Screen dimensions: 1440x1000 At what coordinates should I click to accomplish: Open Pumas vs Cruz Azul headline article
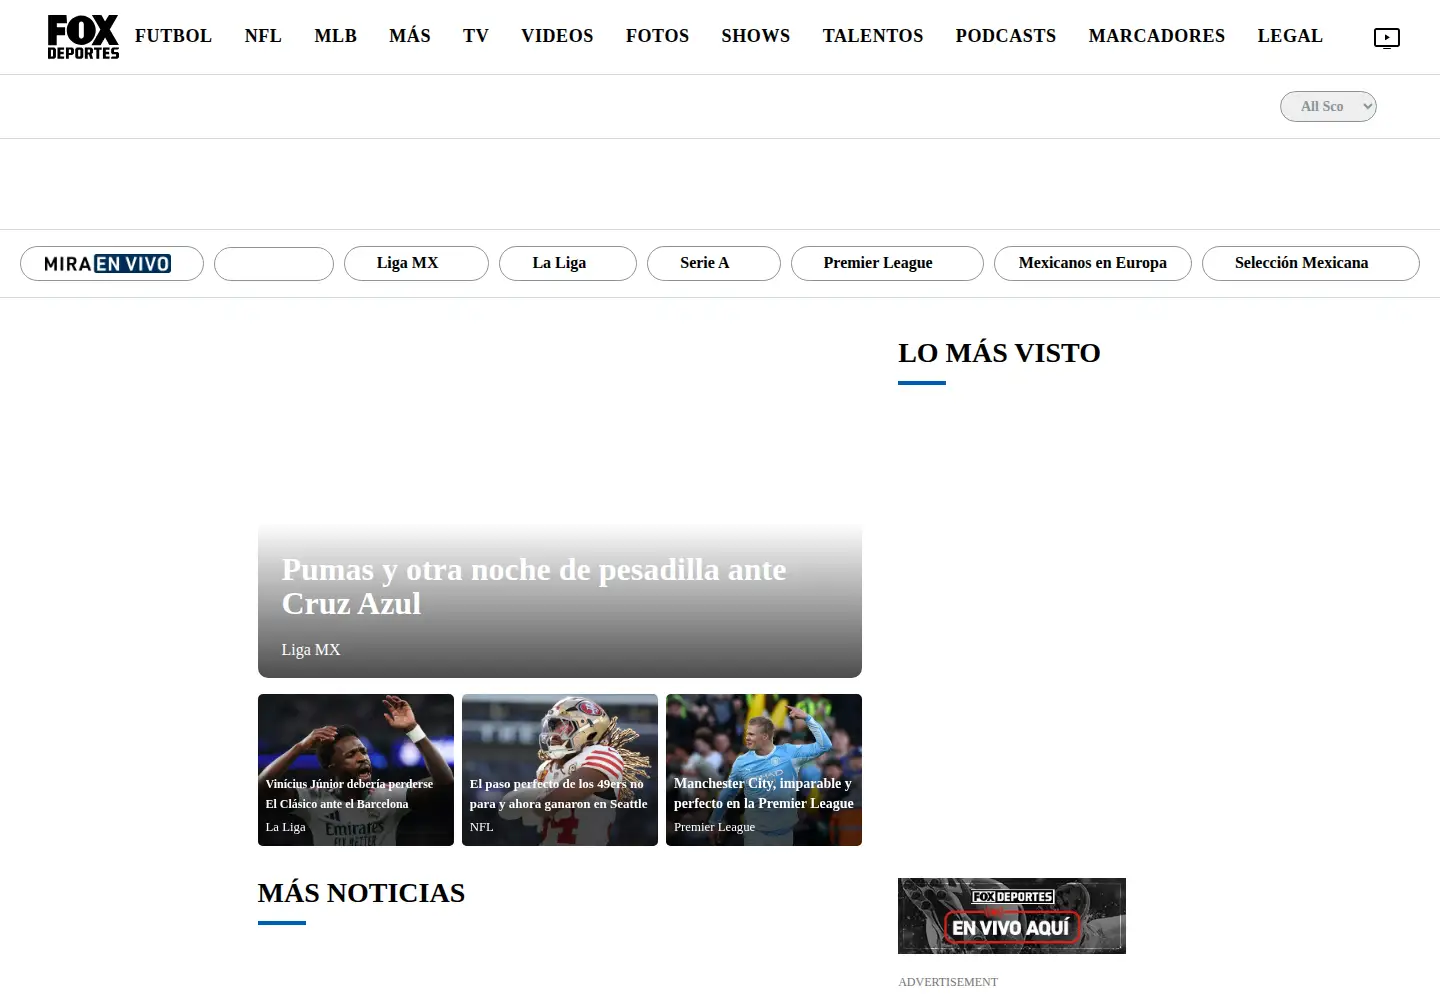(x=534, y=587)
